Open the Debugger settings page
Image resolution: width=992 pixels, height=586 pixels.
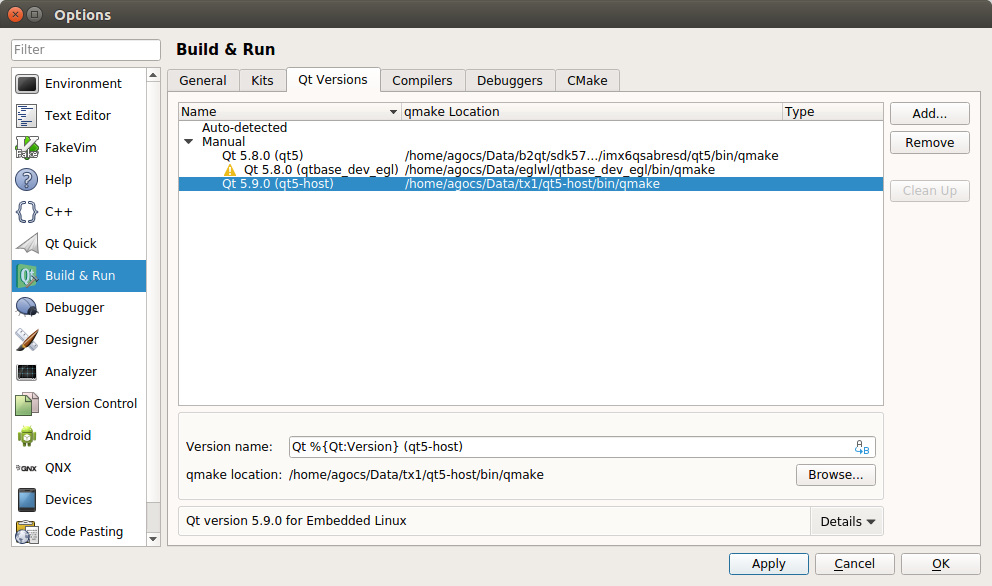pos(73,307)
